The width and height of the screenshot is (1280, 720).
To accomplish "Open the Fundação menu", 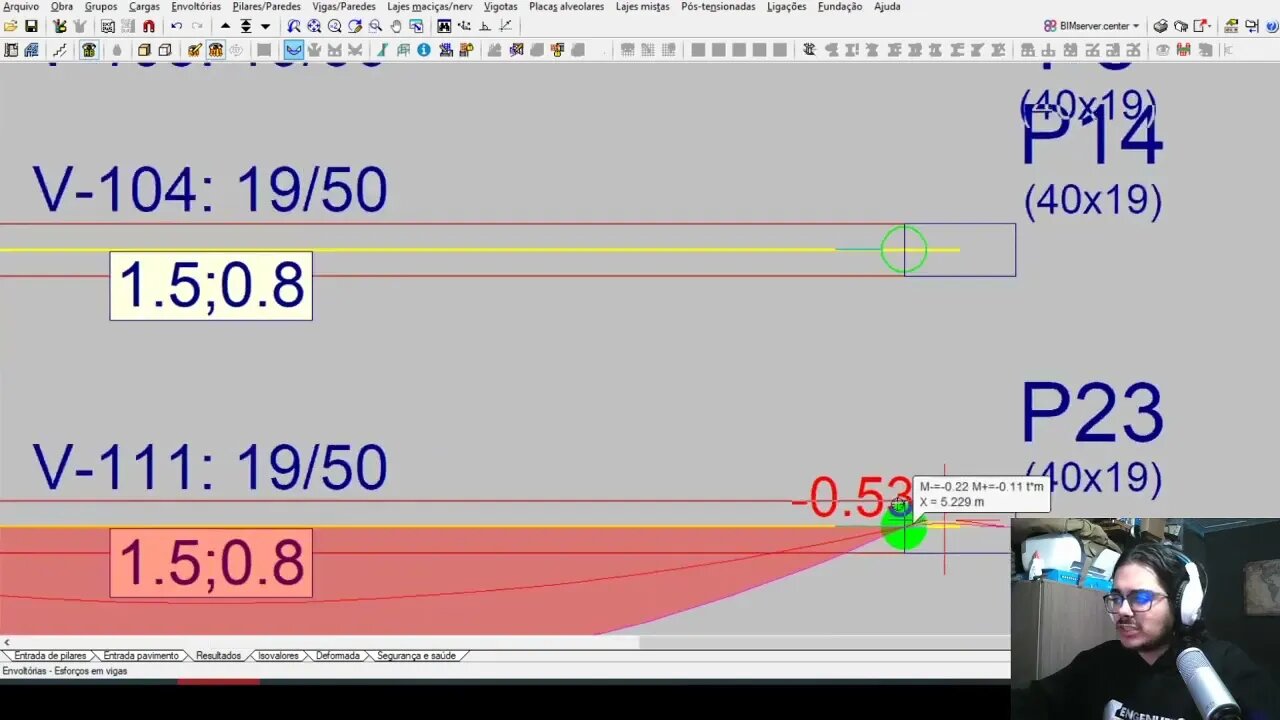I will [840, 6].
